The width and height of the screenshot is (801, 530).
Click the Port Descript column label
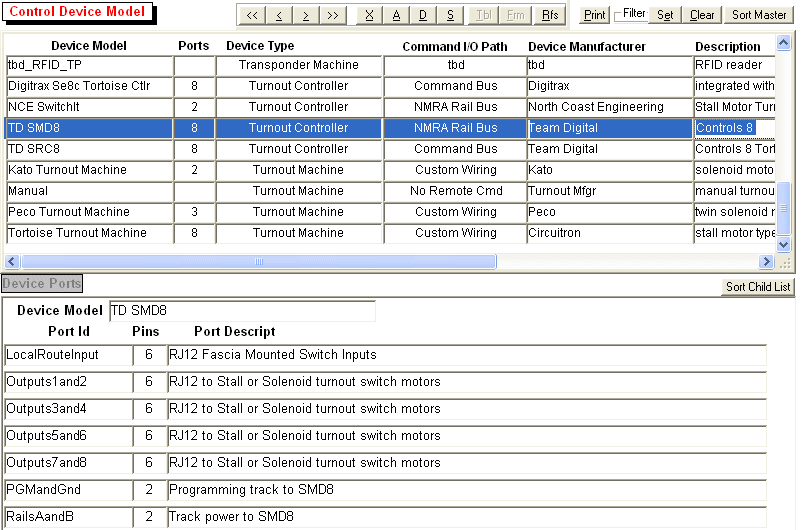point(234,332)
